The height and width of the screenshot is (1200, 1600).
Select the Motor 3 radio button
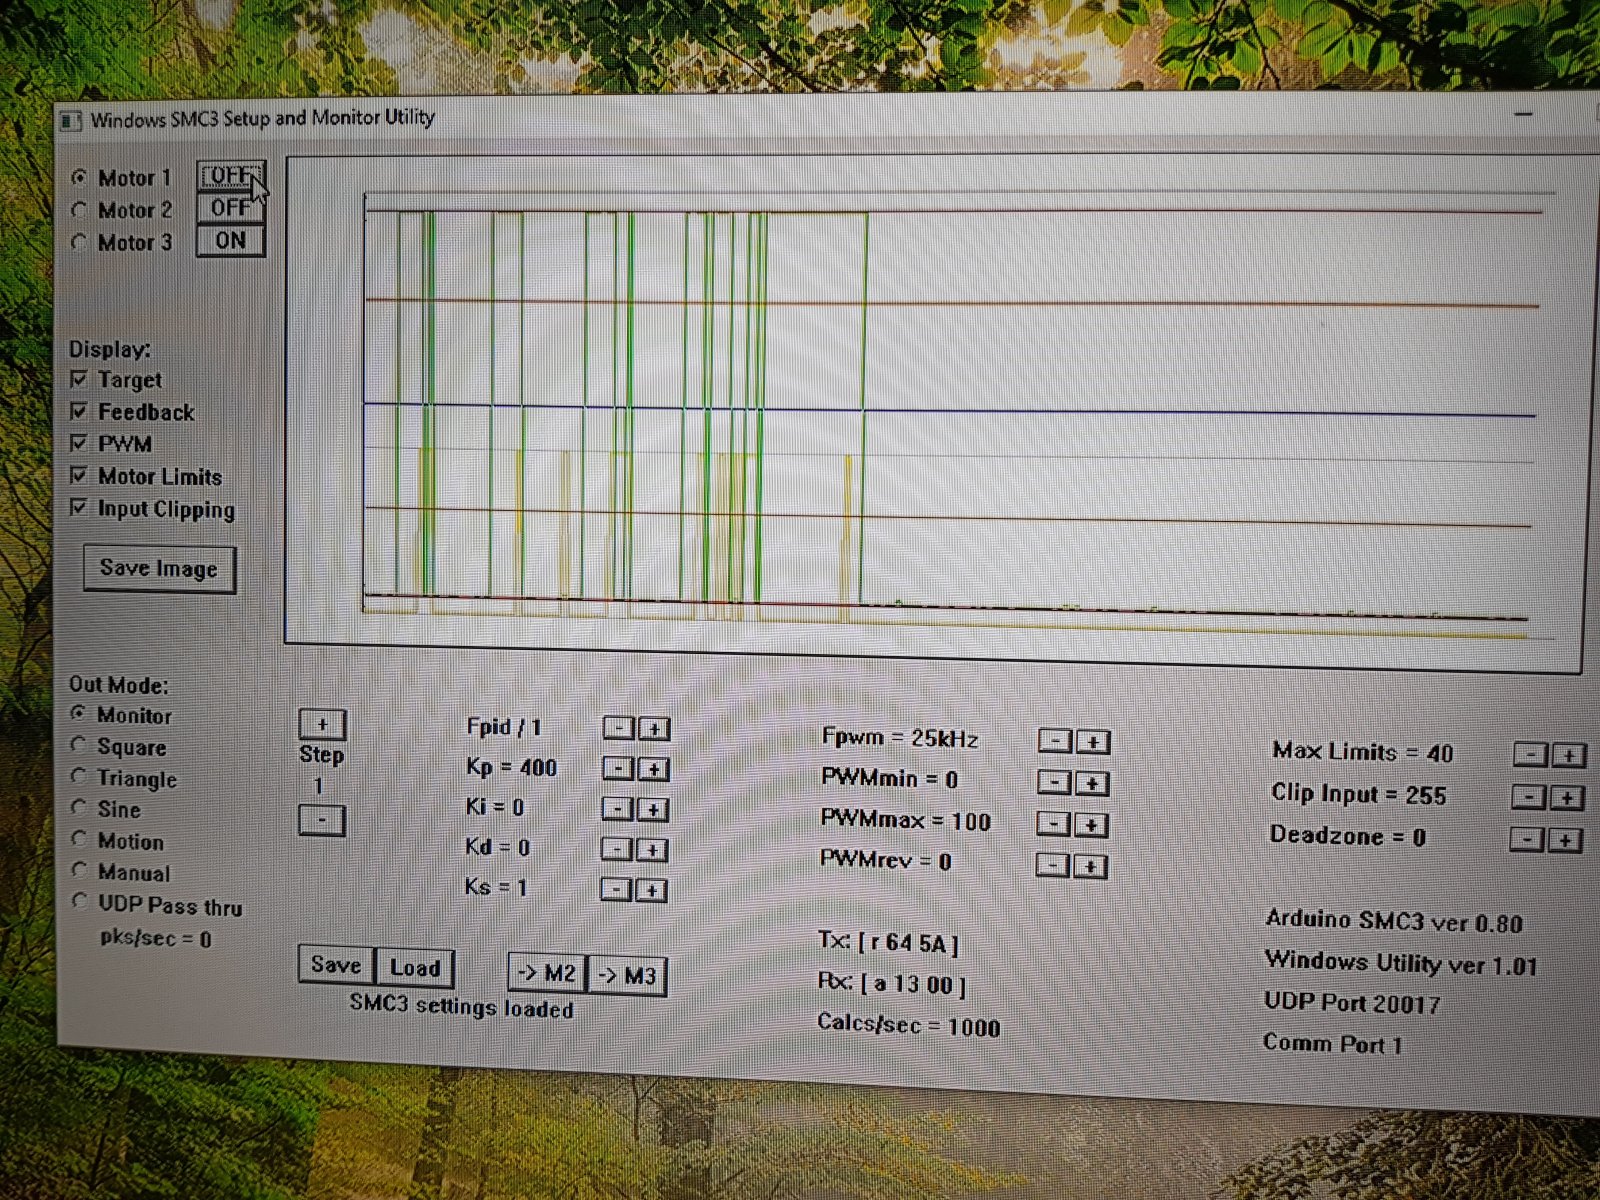coord(79,242)
